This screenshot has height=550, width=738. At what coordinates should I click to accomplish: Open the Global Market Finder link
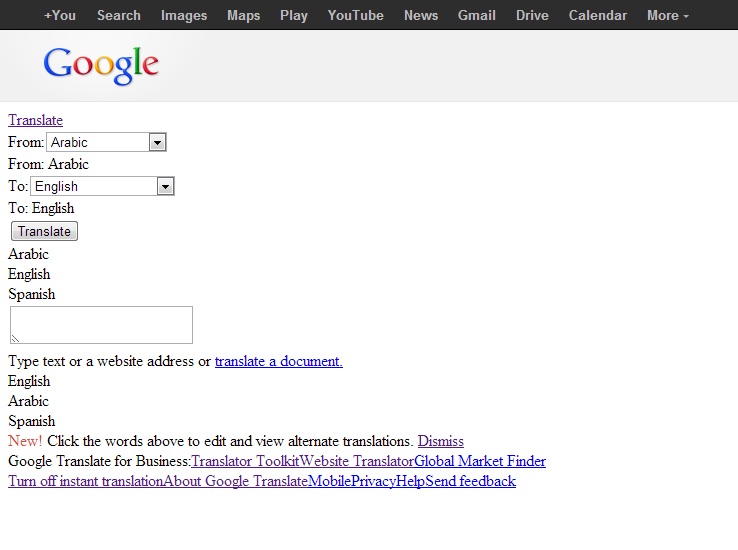(x=480, y=461)
